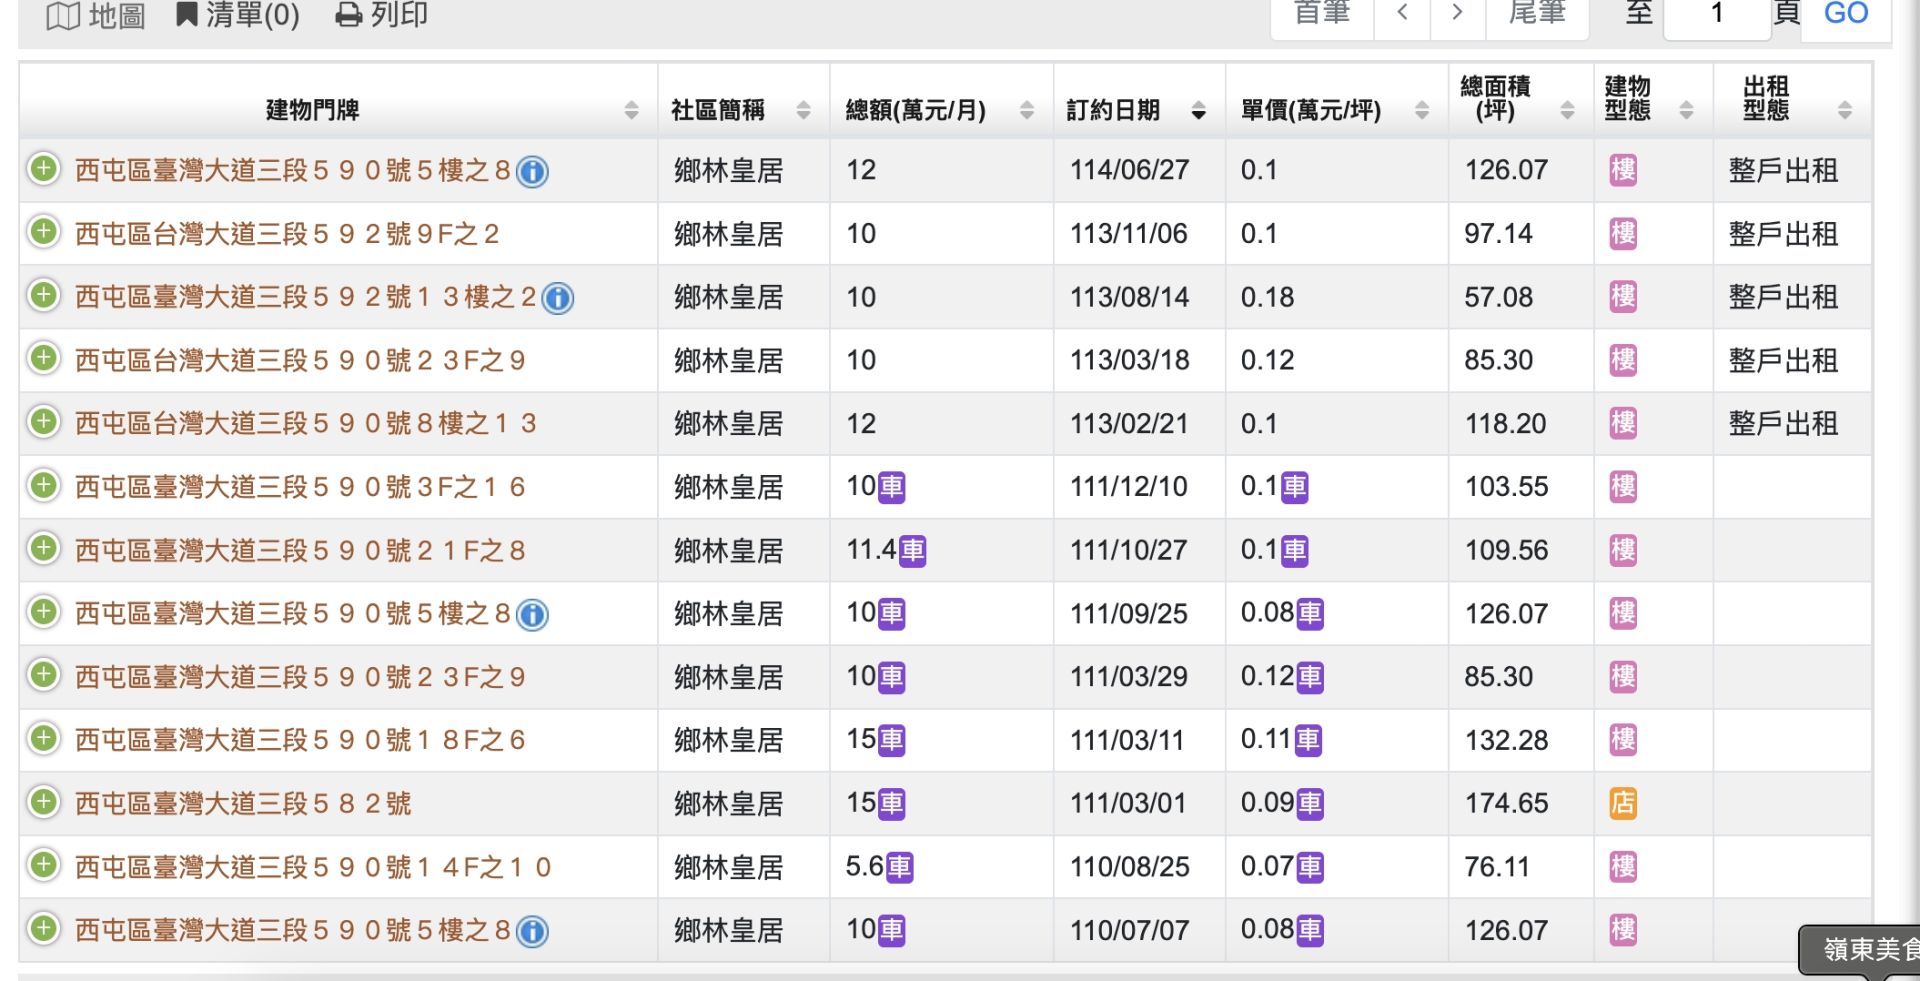Click 樓 badge in 76.11 area row
The height and width of the screenshot is (981, 1920).
tap(1623, 867)
